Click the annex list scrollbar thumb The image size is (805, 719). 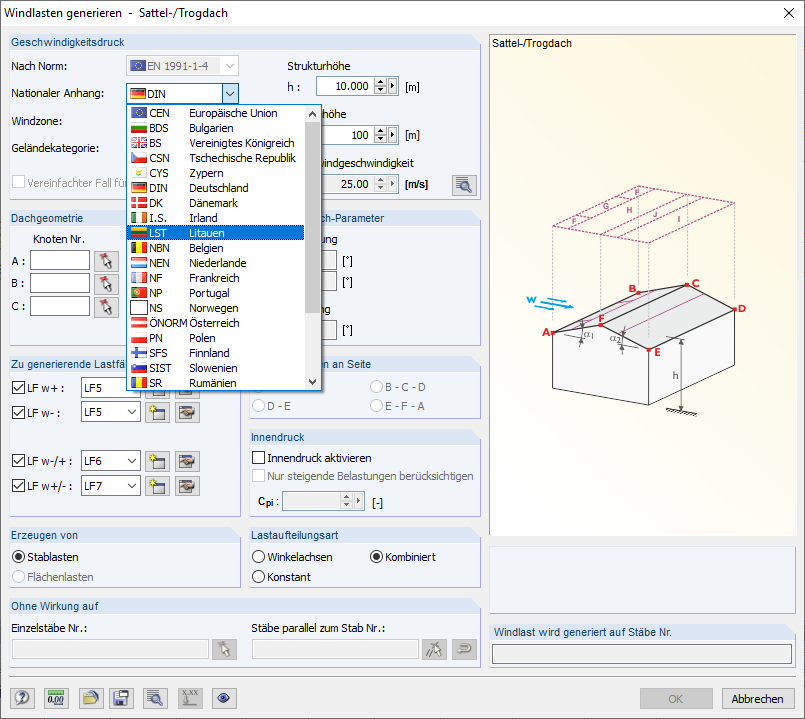(x=312, y=218)
